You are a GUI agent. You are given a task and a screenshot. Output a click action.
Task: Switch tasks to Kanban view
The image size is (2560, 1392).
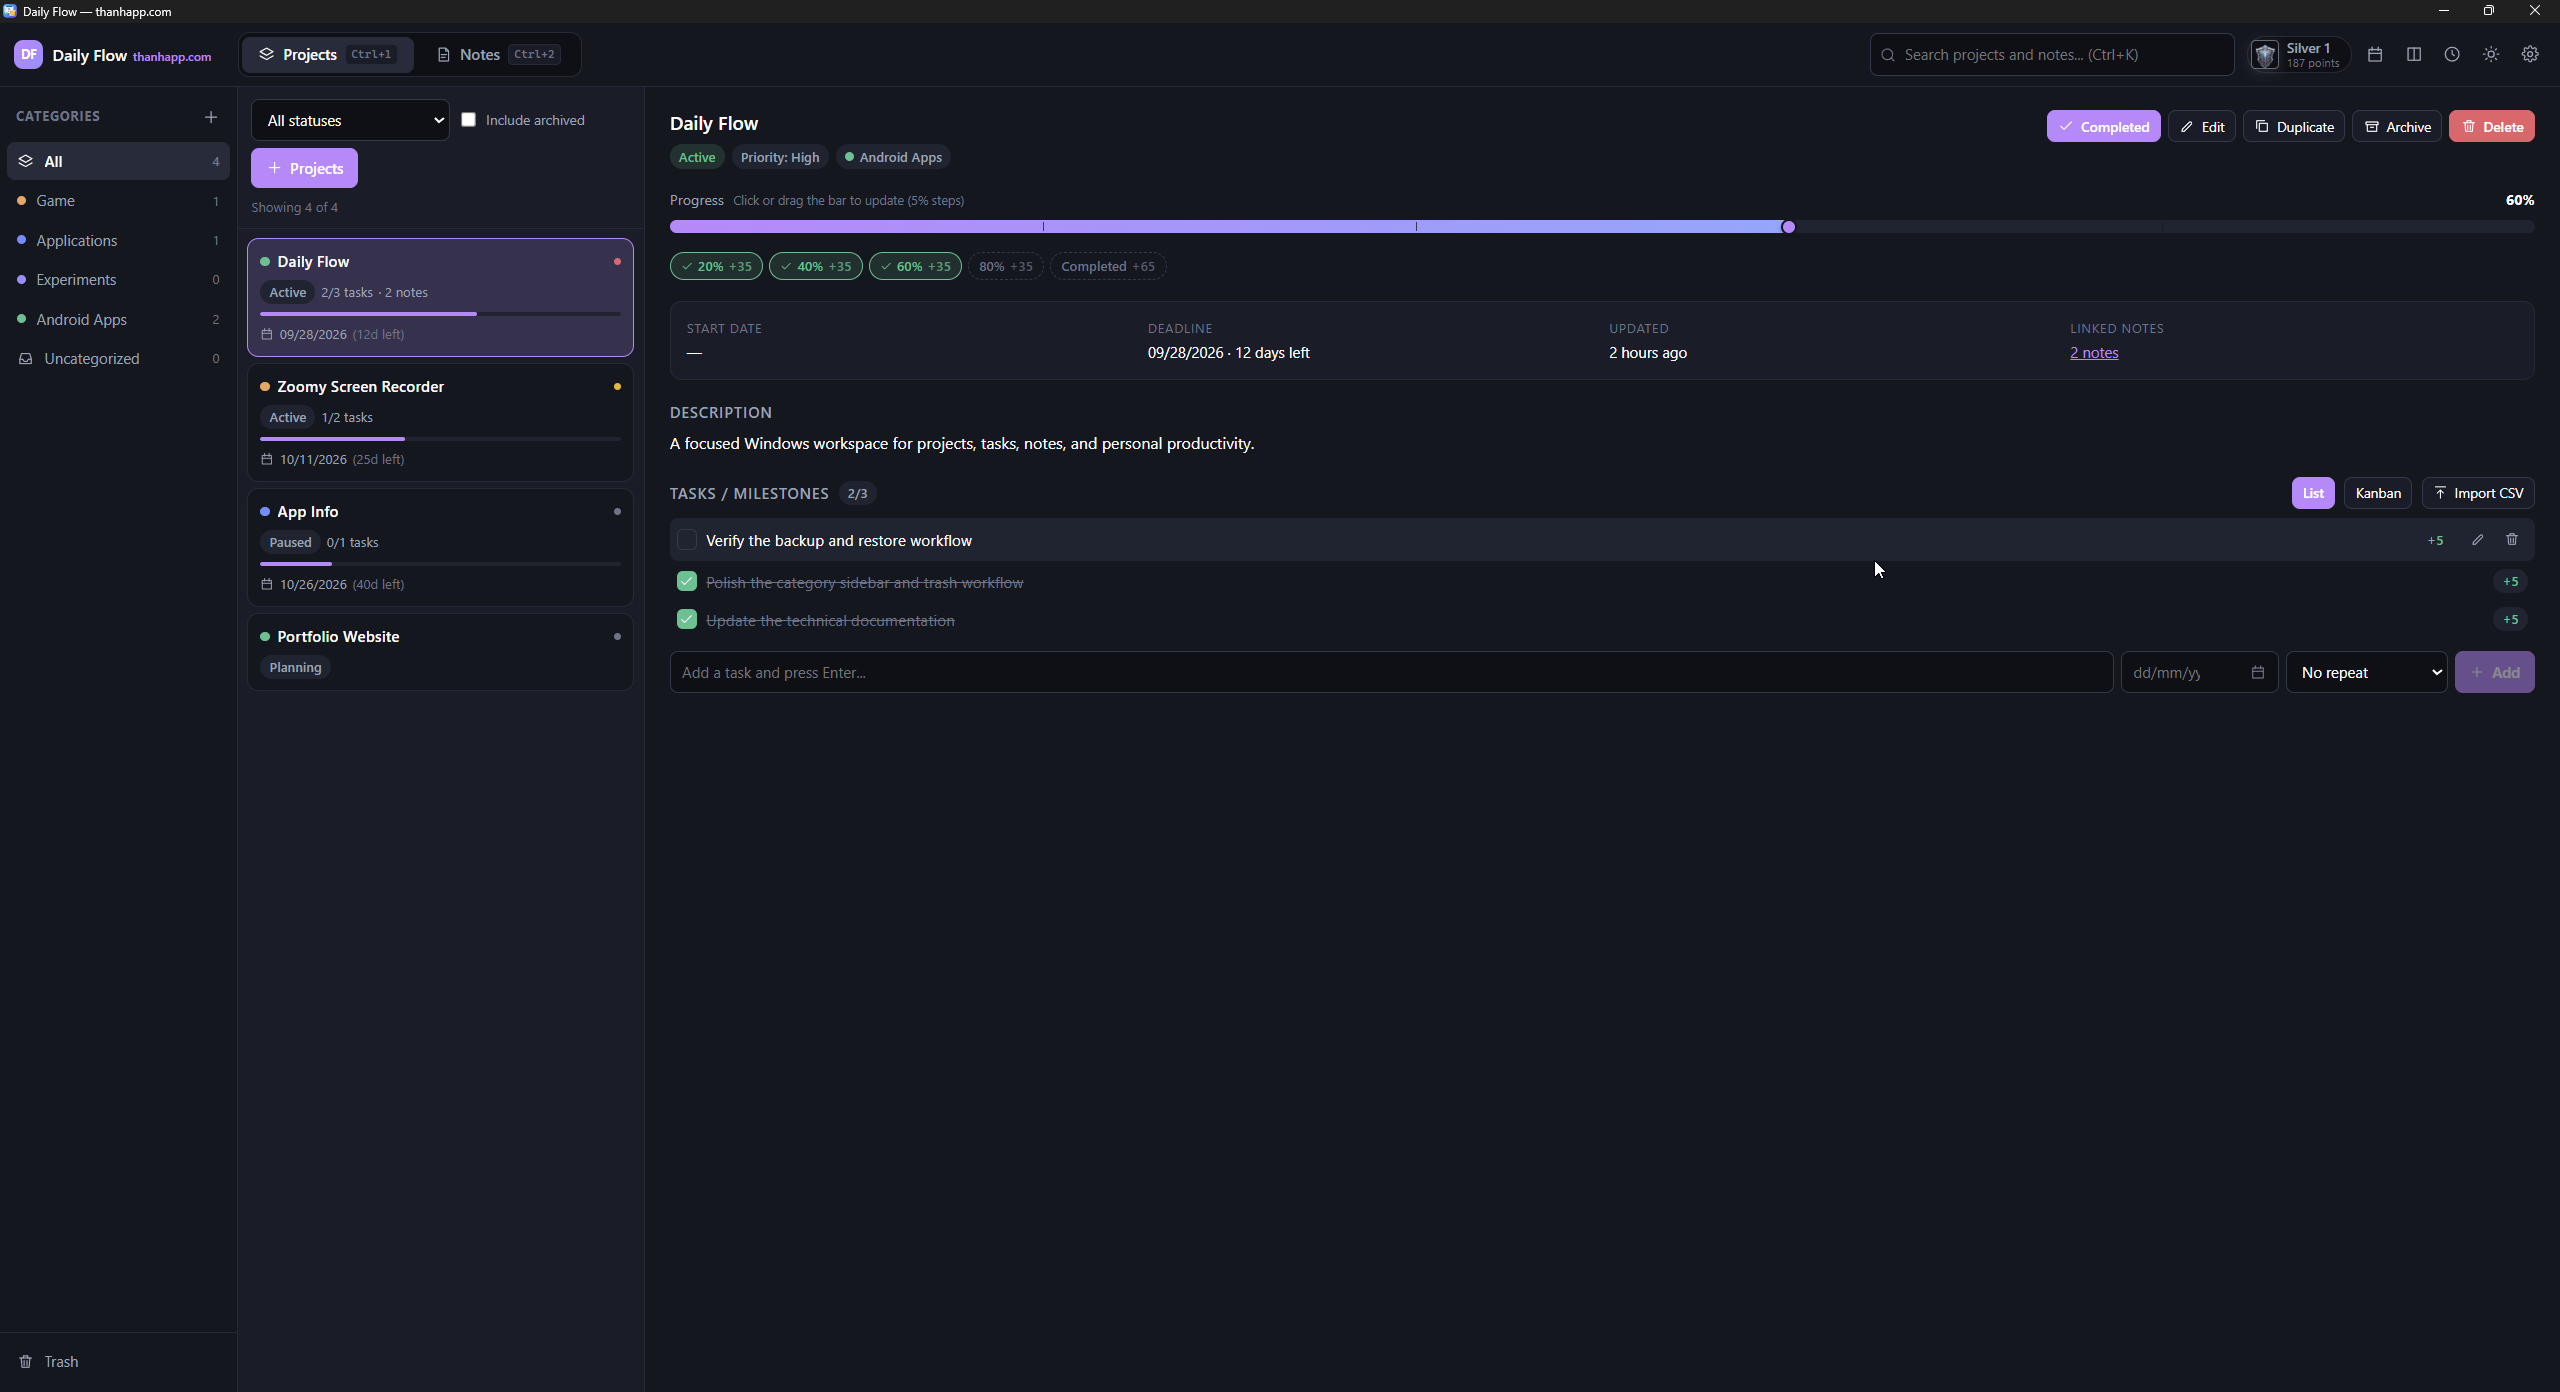pyautogui.click(x=2378, y=493)
